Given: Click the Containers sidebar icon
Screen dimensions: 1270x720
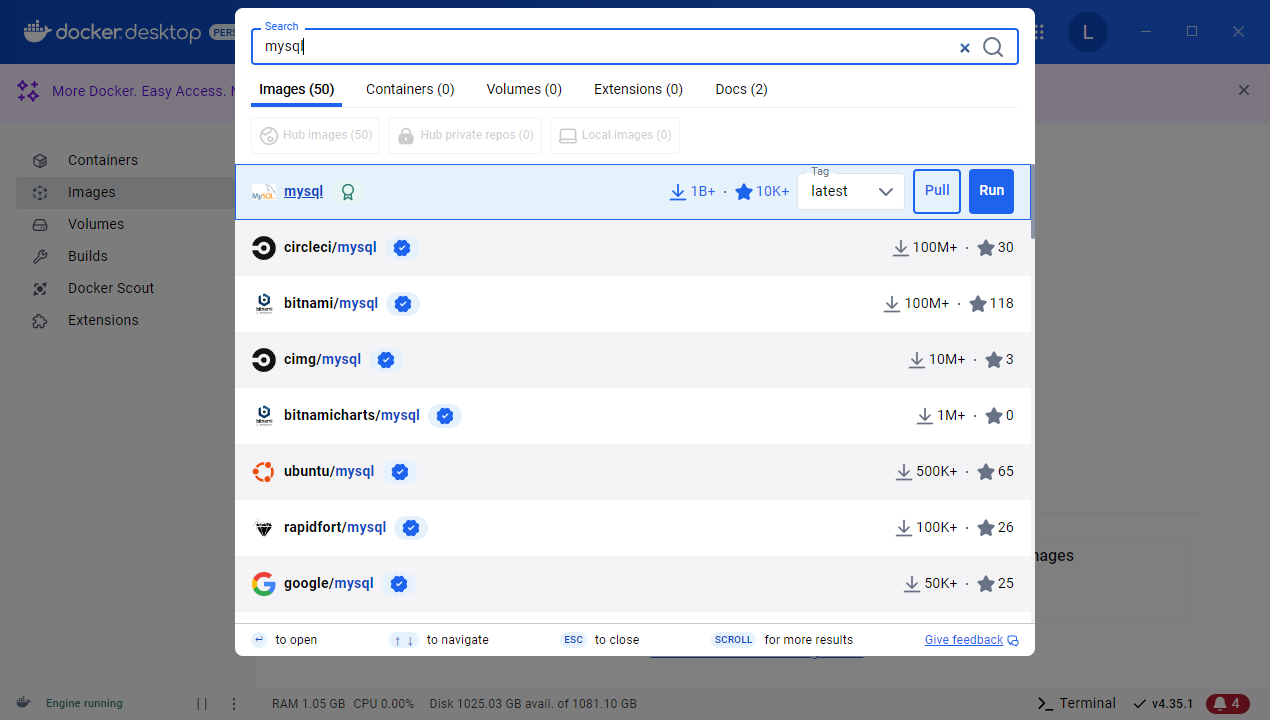Looking at the screenshot, I should (x=40, y=160).
